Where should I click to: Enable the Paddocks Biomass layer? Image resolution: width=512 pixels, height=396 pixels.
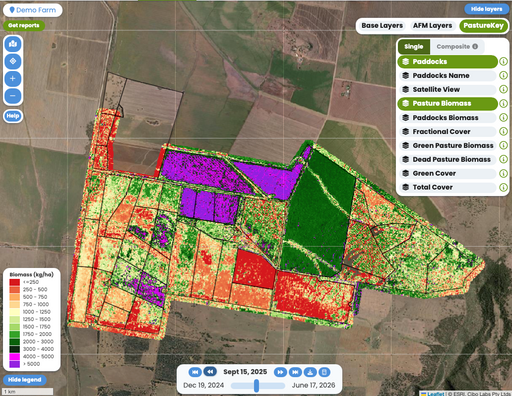point(447,117)
